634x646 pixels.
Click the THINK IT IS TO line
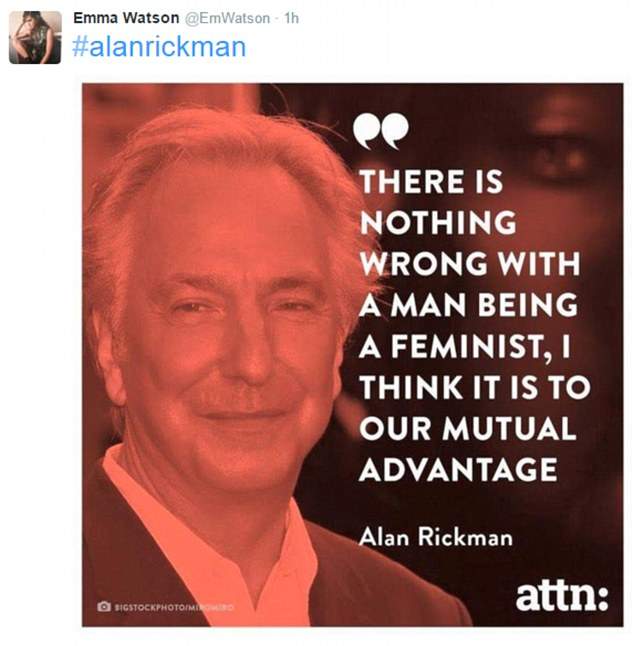pos(475,387)
